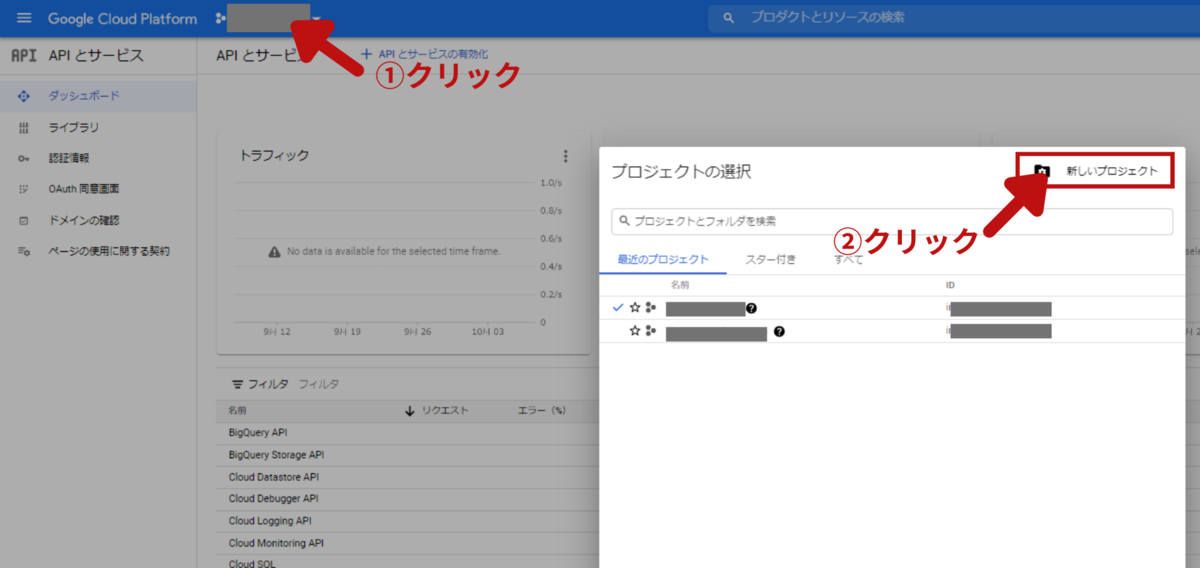
Task: Click the Google Cloud Platform logo text
Action: pyautogui.click(x=122, y=18)
